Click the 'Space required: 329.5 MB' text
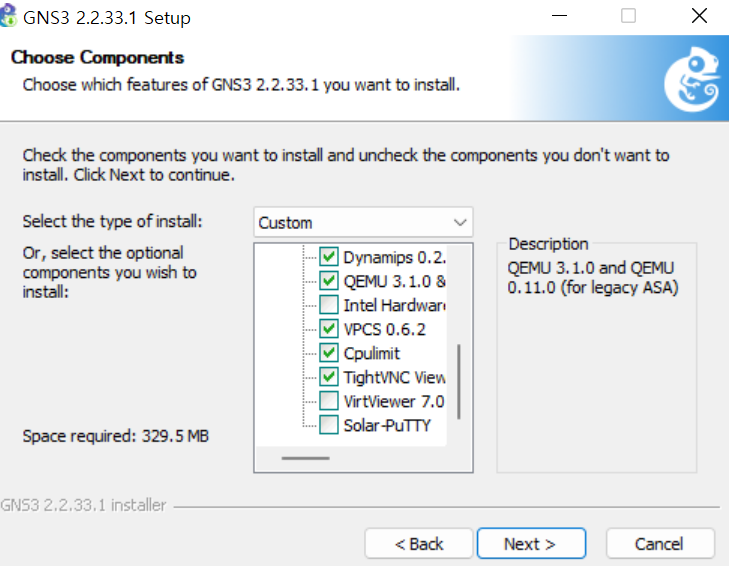This screenshot has height=566, width=729. point(116,436)
